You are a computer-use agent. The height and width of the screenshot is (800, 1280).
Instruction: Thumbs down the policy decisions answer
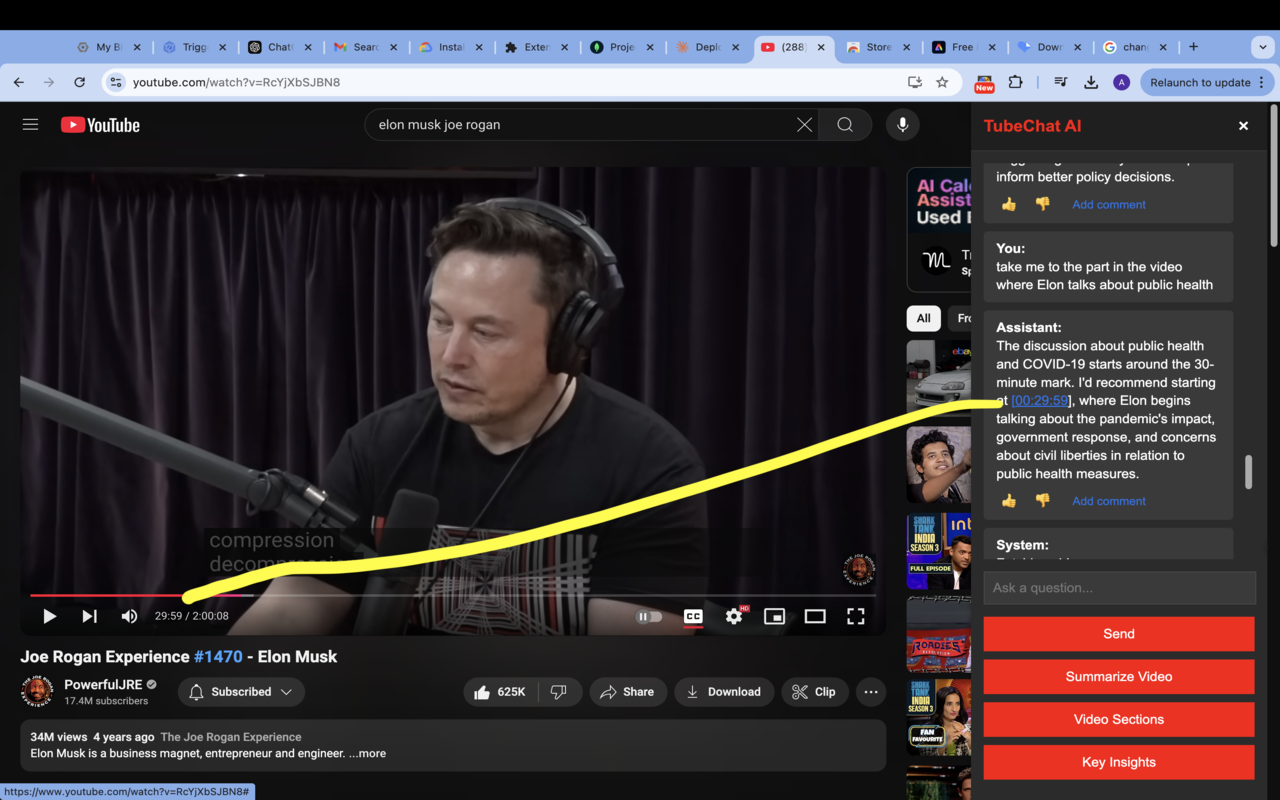pyautogui.click(x=1042, y=204)
